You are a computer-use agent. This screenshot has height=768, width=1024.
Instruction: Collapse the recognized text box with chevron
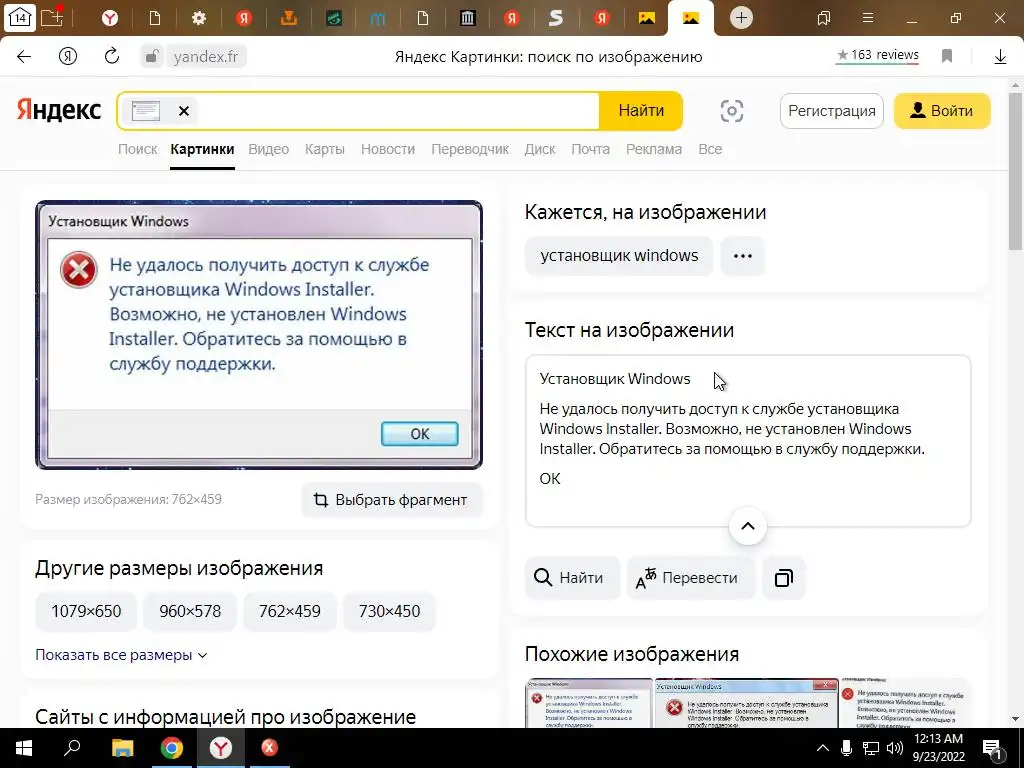pos(748,526)
